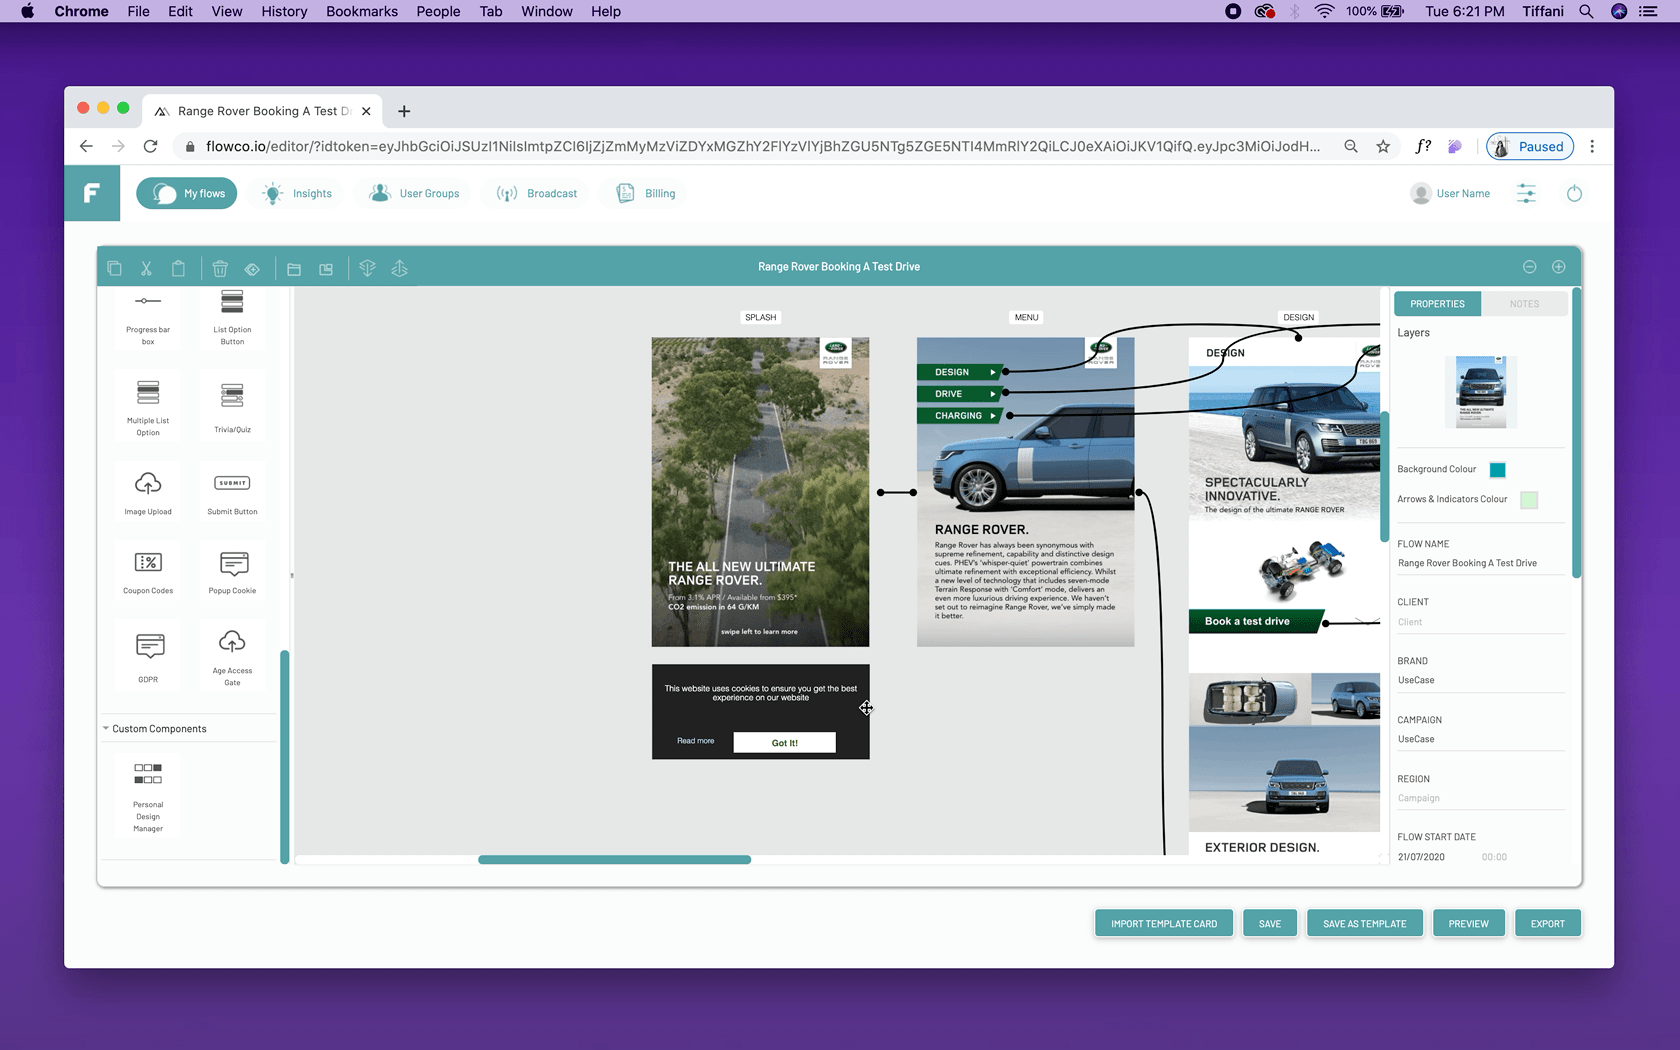1680x1050 pixels.
Task: Open the User Groups tab
Action: coord(414,194)
